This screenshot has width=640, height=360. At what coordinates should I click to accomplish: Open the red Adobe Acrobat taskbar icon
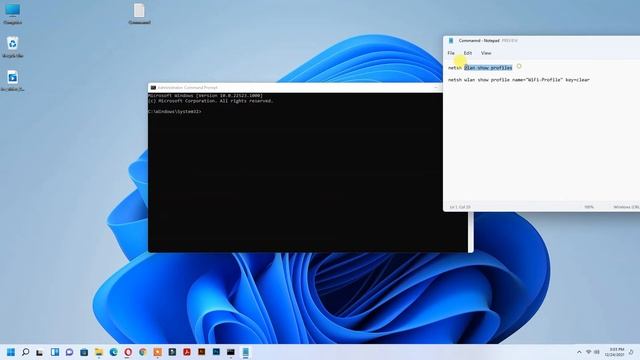(187, 352)
